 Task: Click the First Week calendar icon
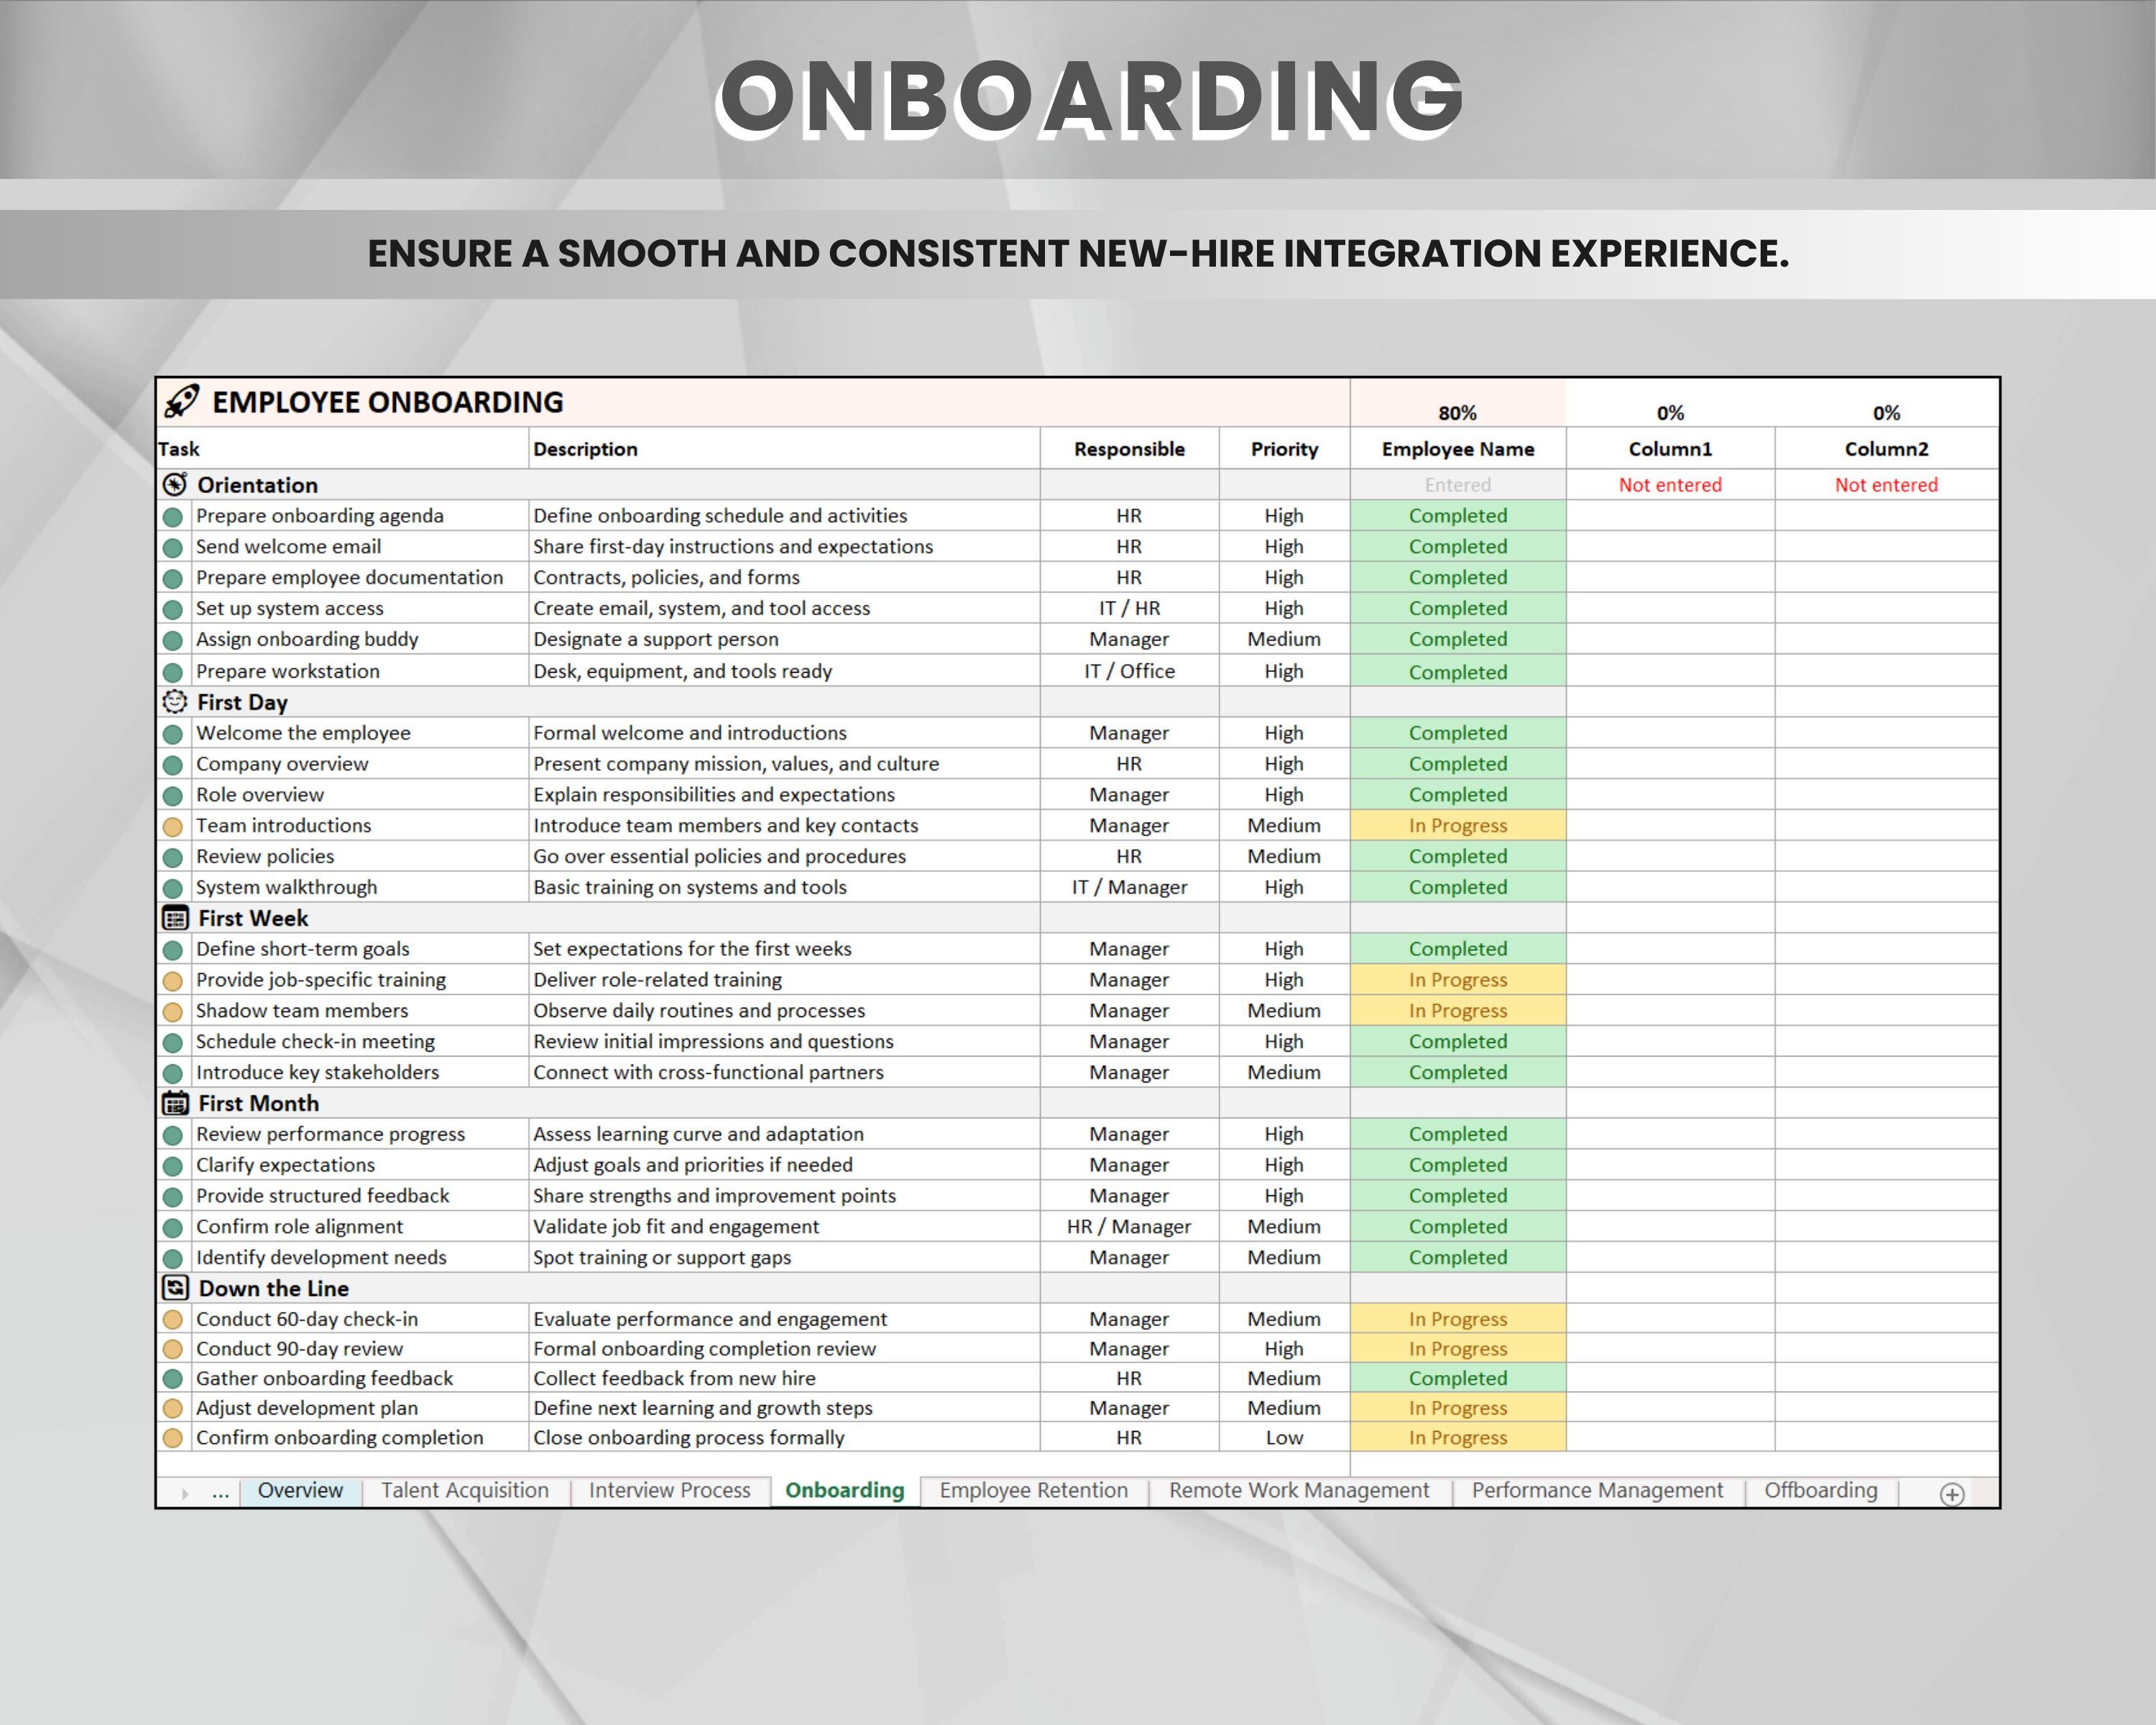click(175, 918)
